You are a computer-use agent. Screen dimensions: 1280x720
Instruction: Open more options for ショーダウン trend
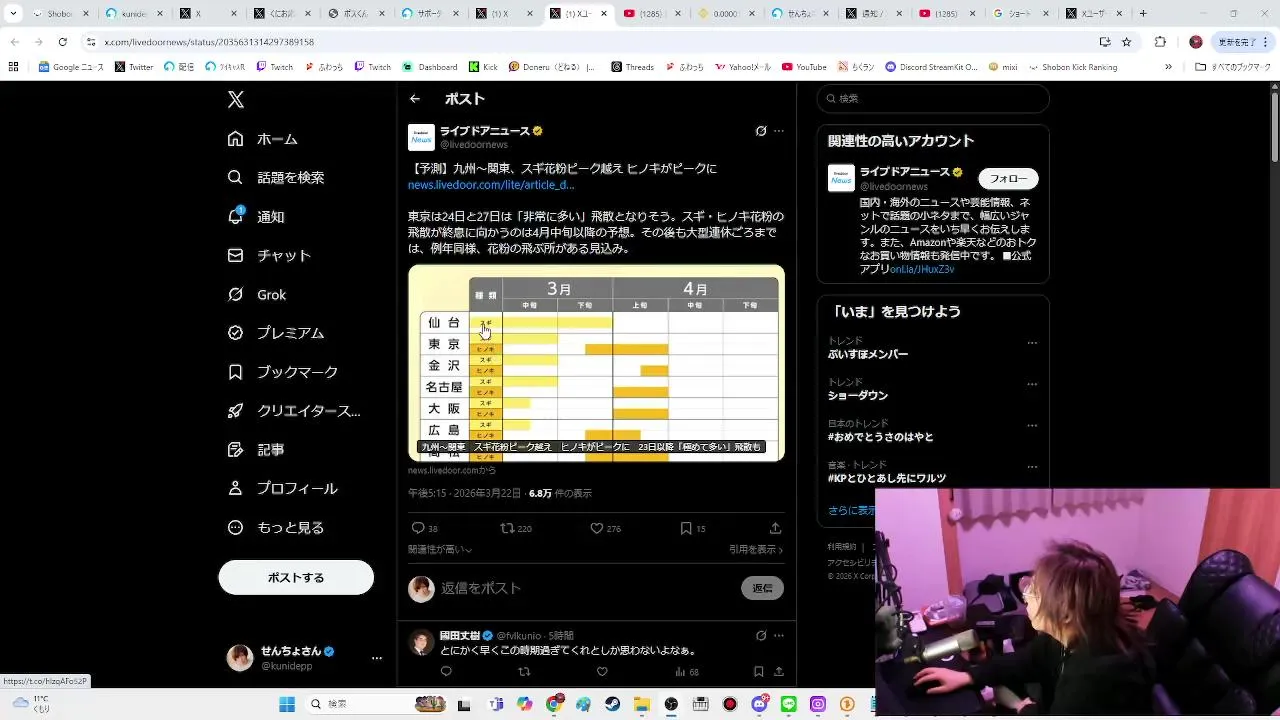coord(1032,384)
